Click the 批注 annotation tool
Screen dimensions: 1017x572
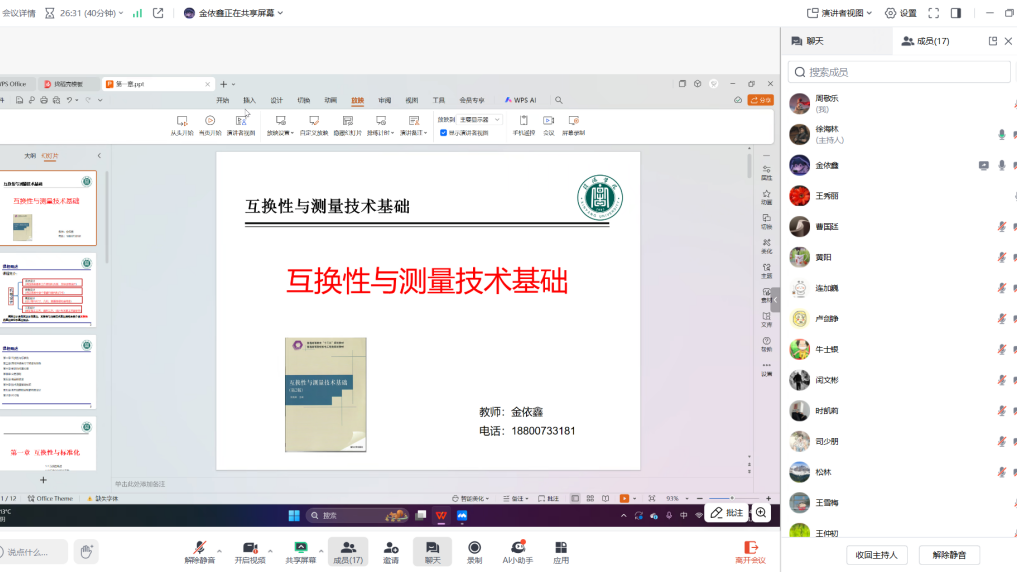(x=727, y=512)
